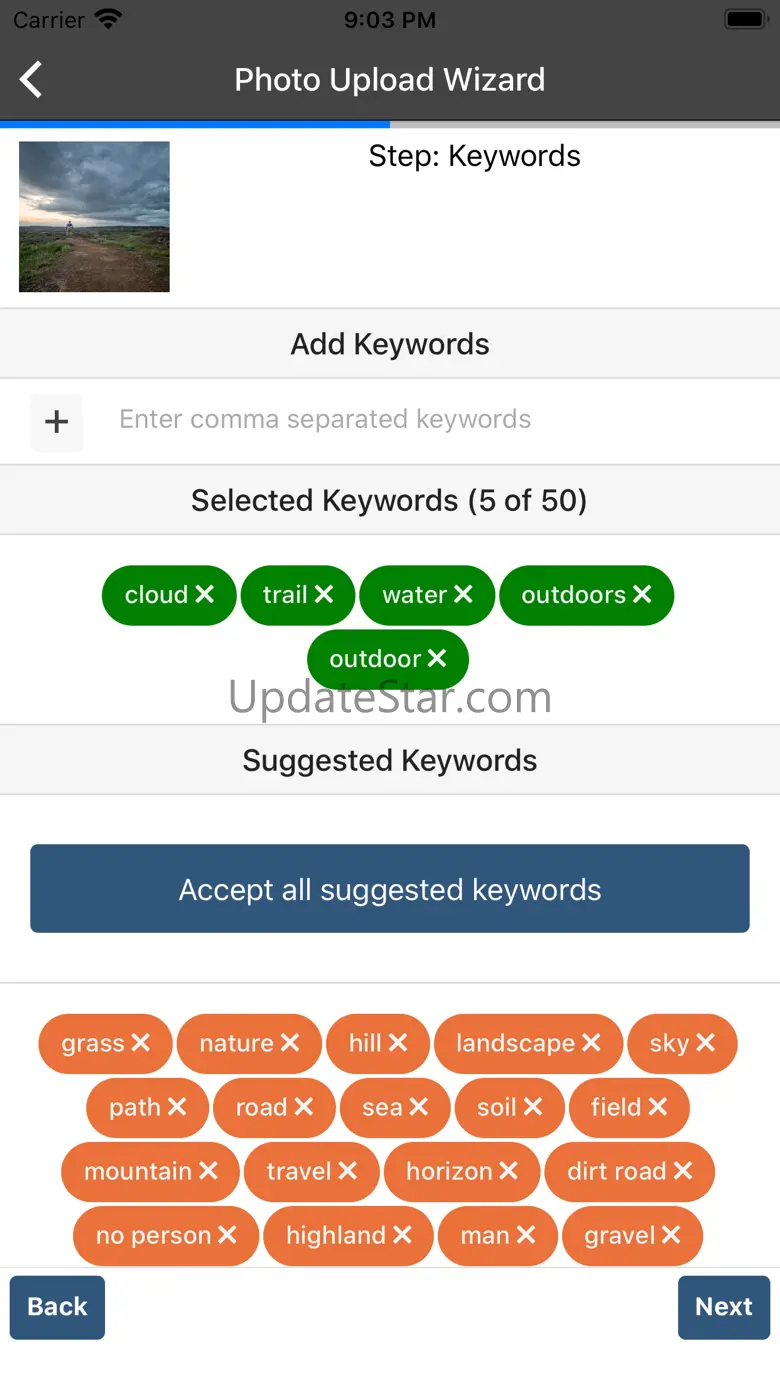Dismiss the suggested keyword 'grass'
Screen dimensions: 780x1387
point(141,1043)
